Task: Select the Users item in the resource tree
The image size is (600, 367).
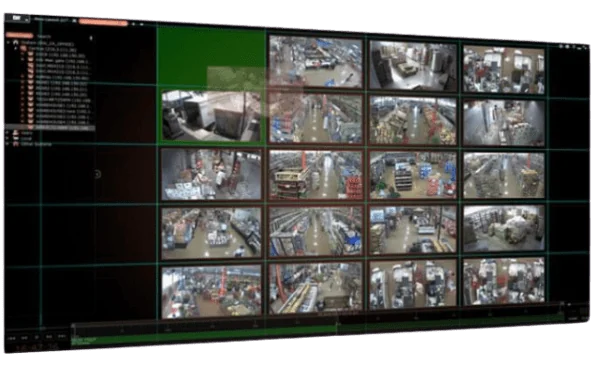Action: (x=26, y=133)
